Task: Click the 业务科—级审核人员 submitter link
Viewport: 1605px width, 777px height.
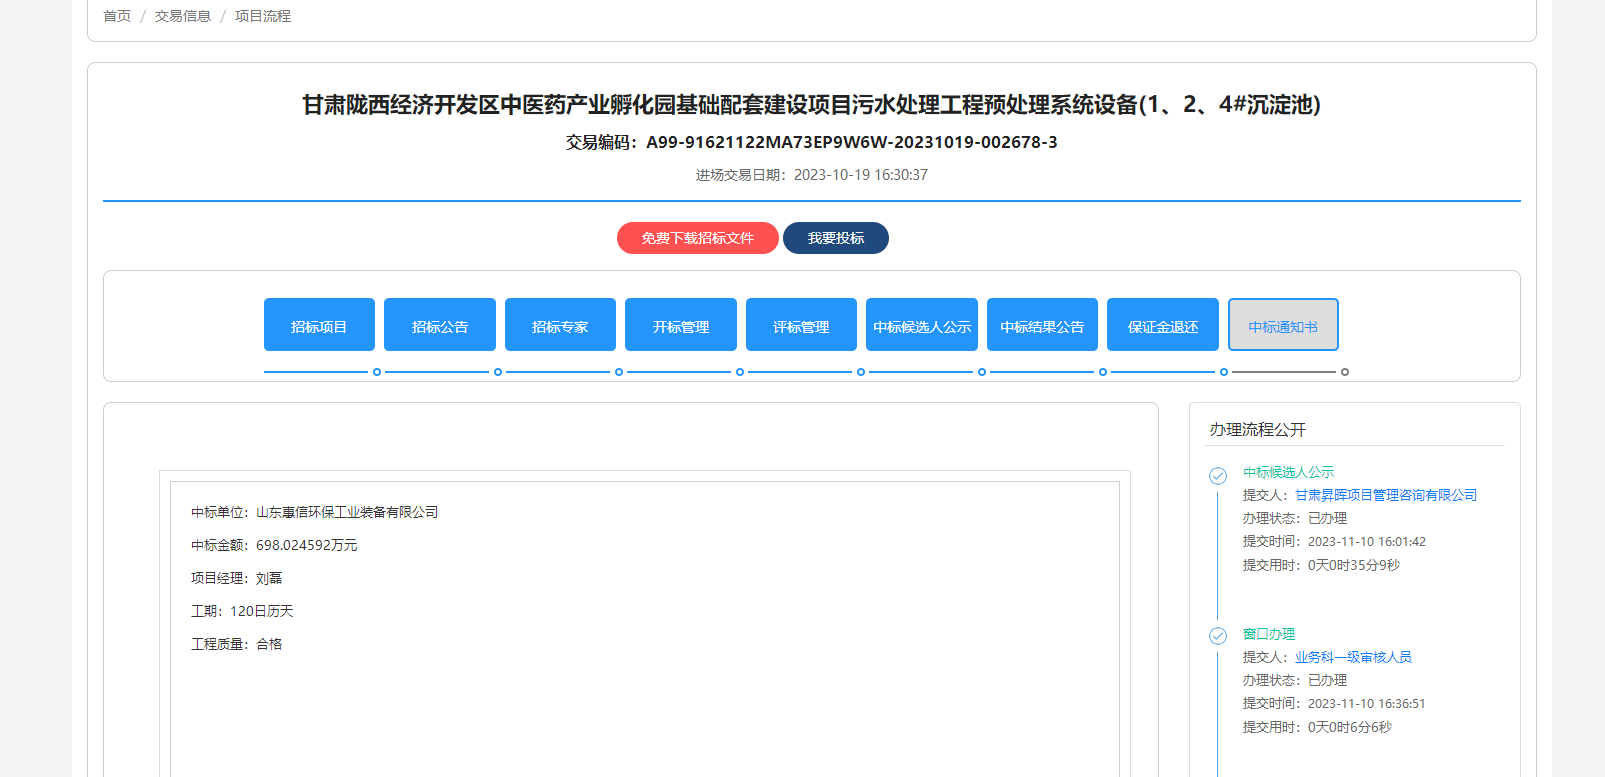Action: 1353,657
